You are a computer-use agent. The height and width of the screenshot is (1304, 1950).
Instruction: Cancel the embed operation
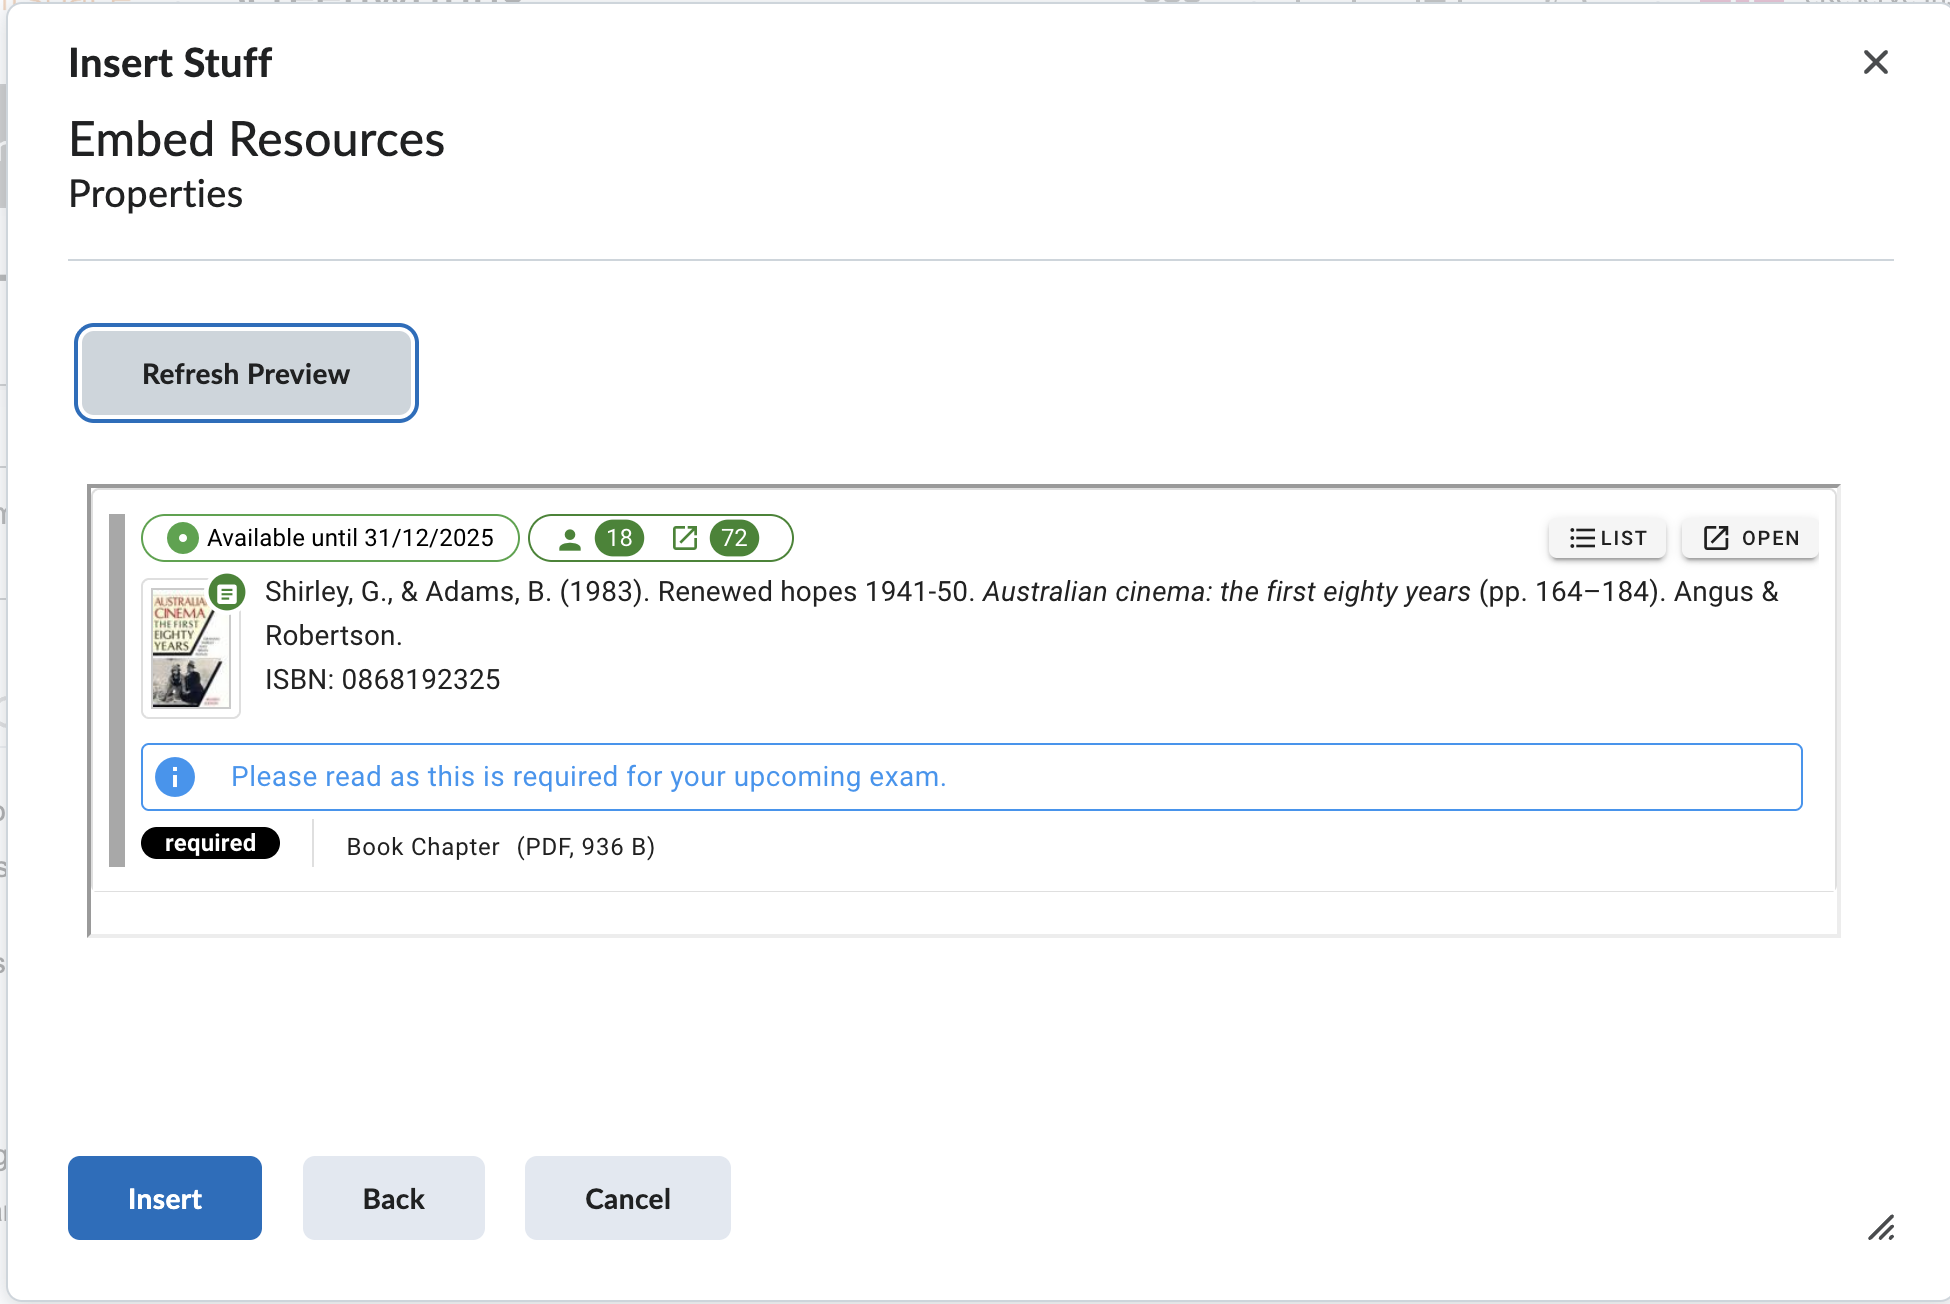[627, 1198]
